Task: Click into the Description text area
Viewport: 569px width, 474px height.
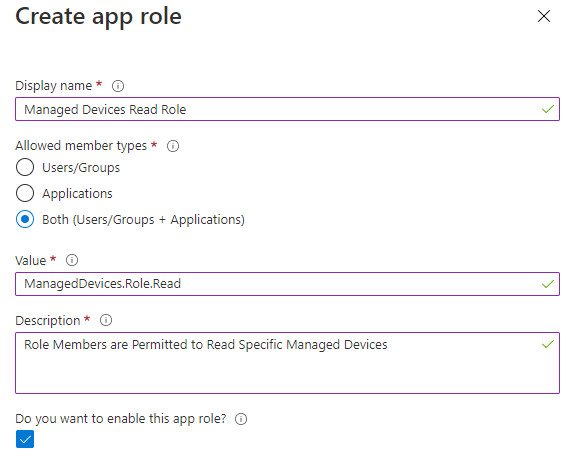Action: (287, 363)
